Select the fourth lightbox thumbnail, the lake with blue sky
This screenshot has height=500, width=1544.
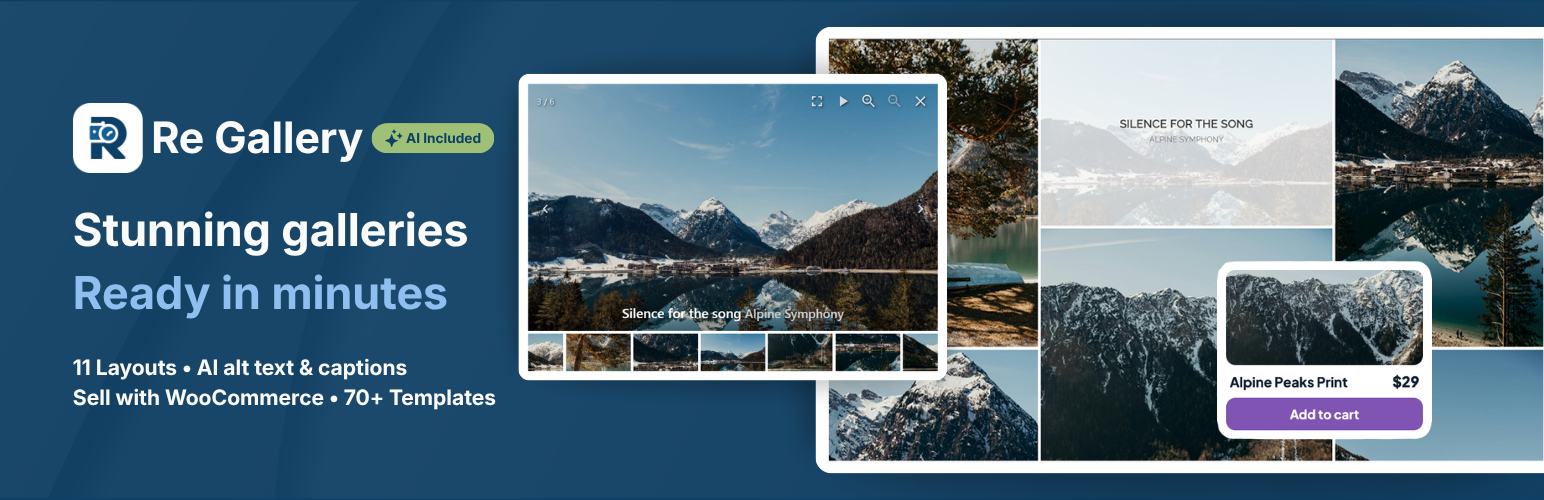(733, 352)
